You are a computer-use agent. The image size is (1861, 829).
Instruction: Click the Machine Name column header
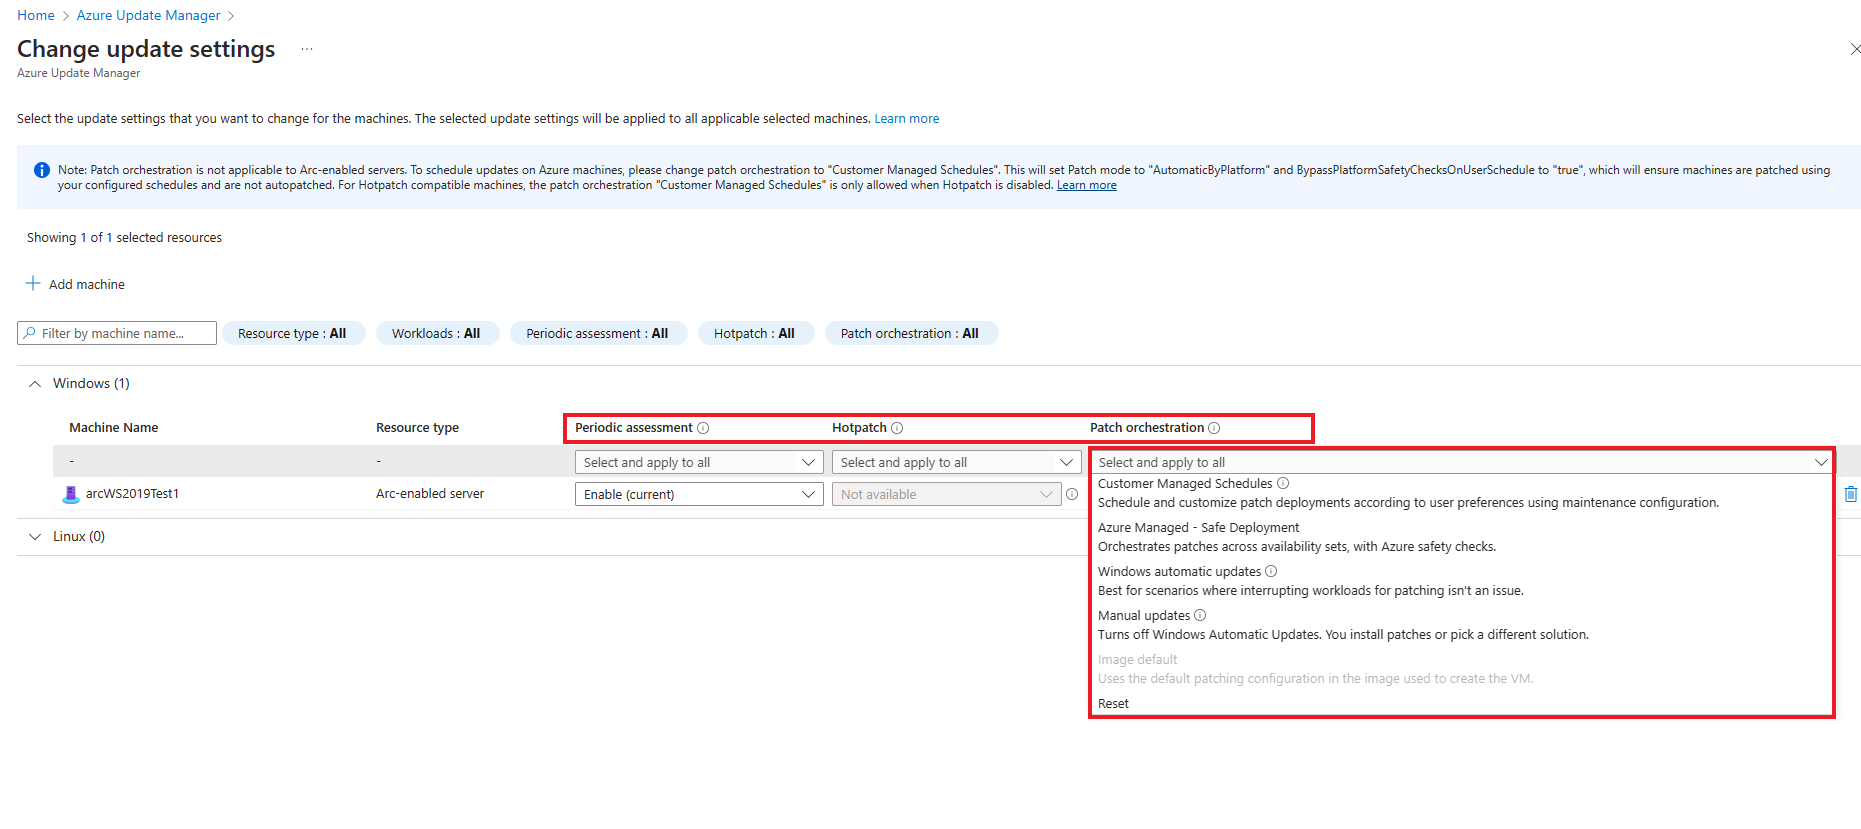114,428
